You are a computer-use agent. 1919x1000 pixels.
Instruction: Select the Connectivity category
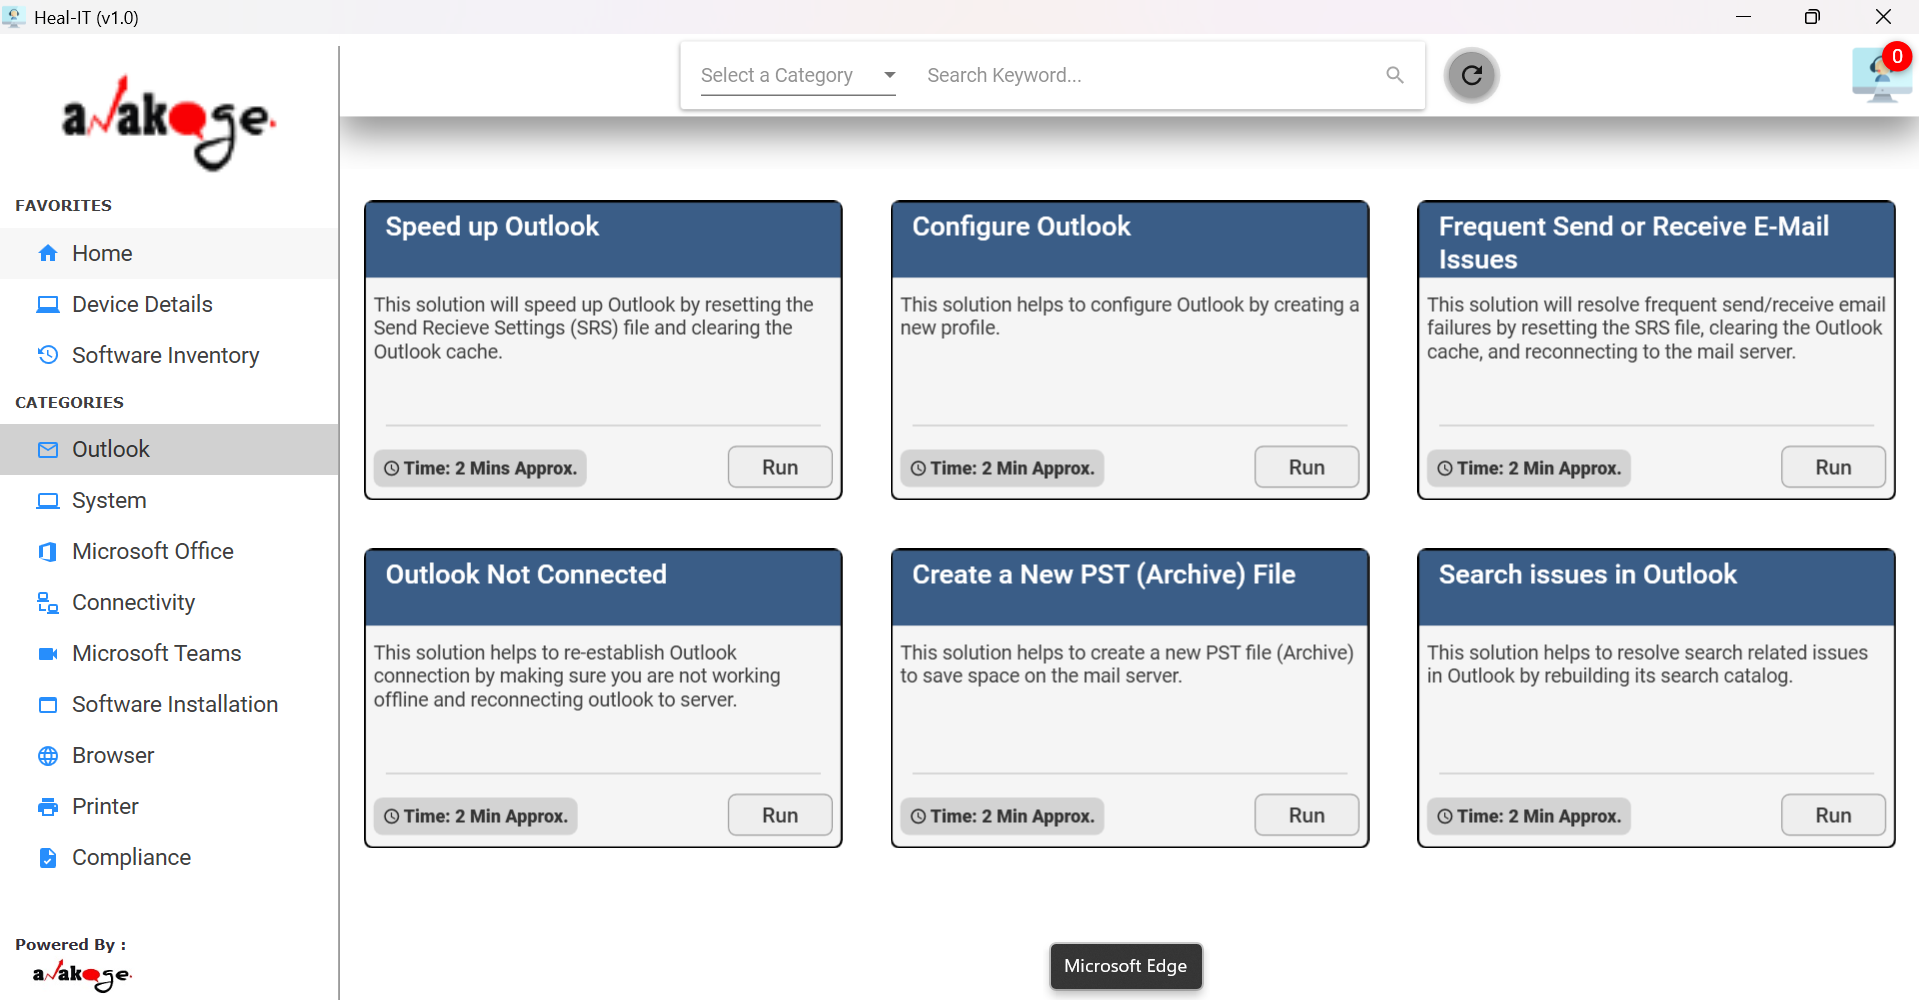click(169, 602)
